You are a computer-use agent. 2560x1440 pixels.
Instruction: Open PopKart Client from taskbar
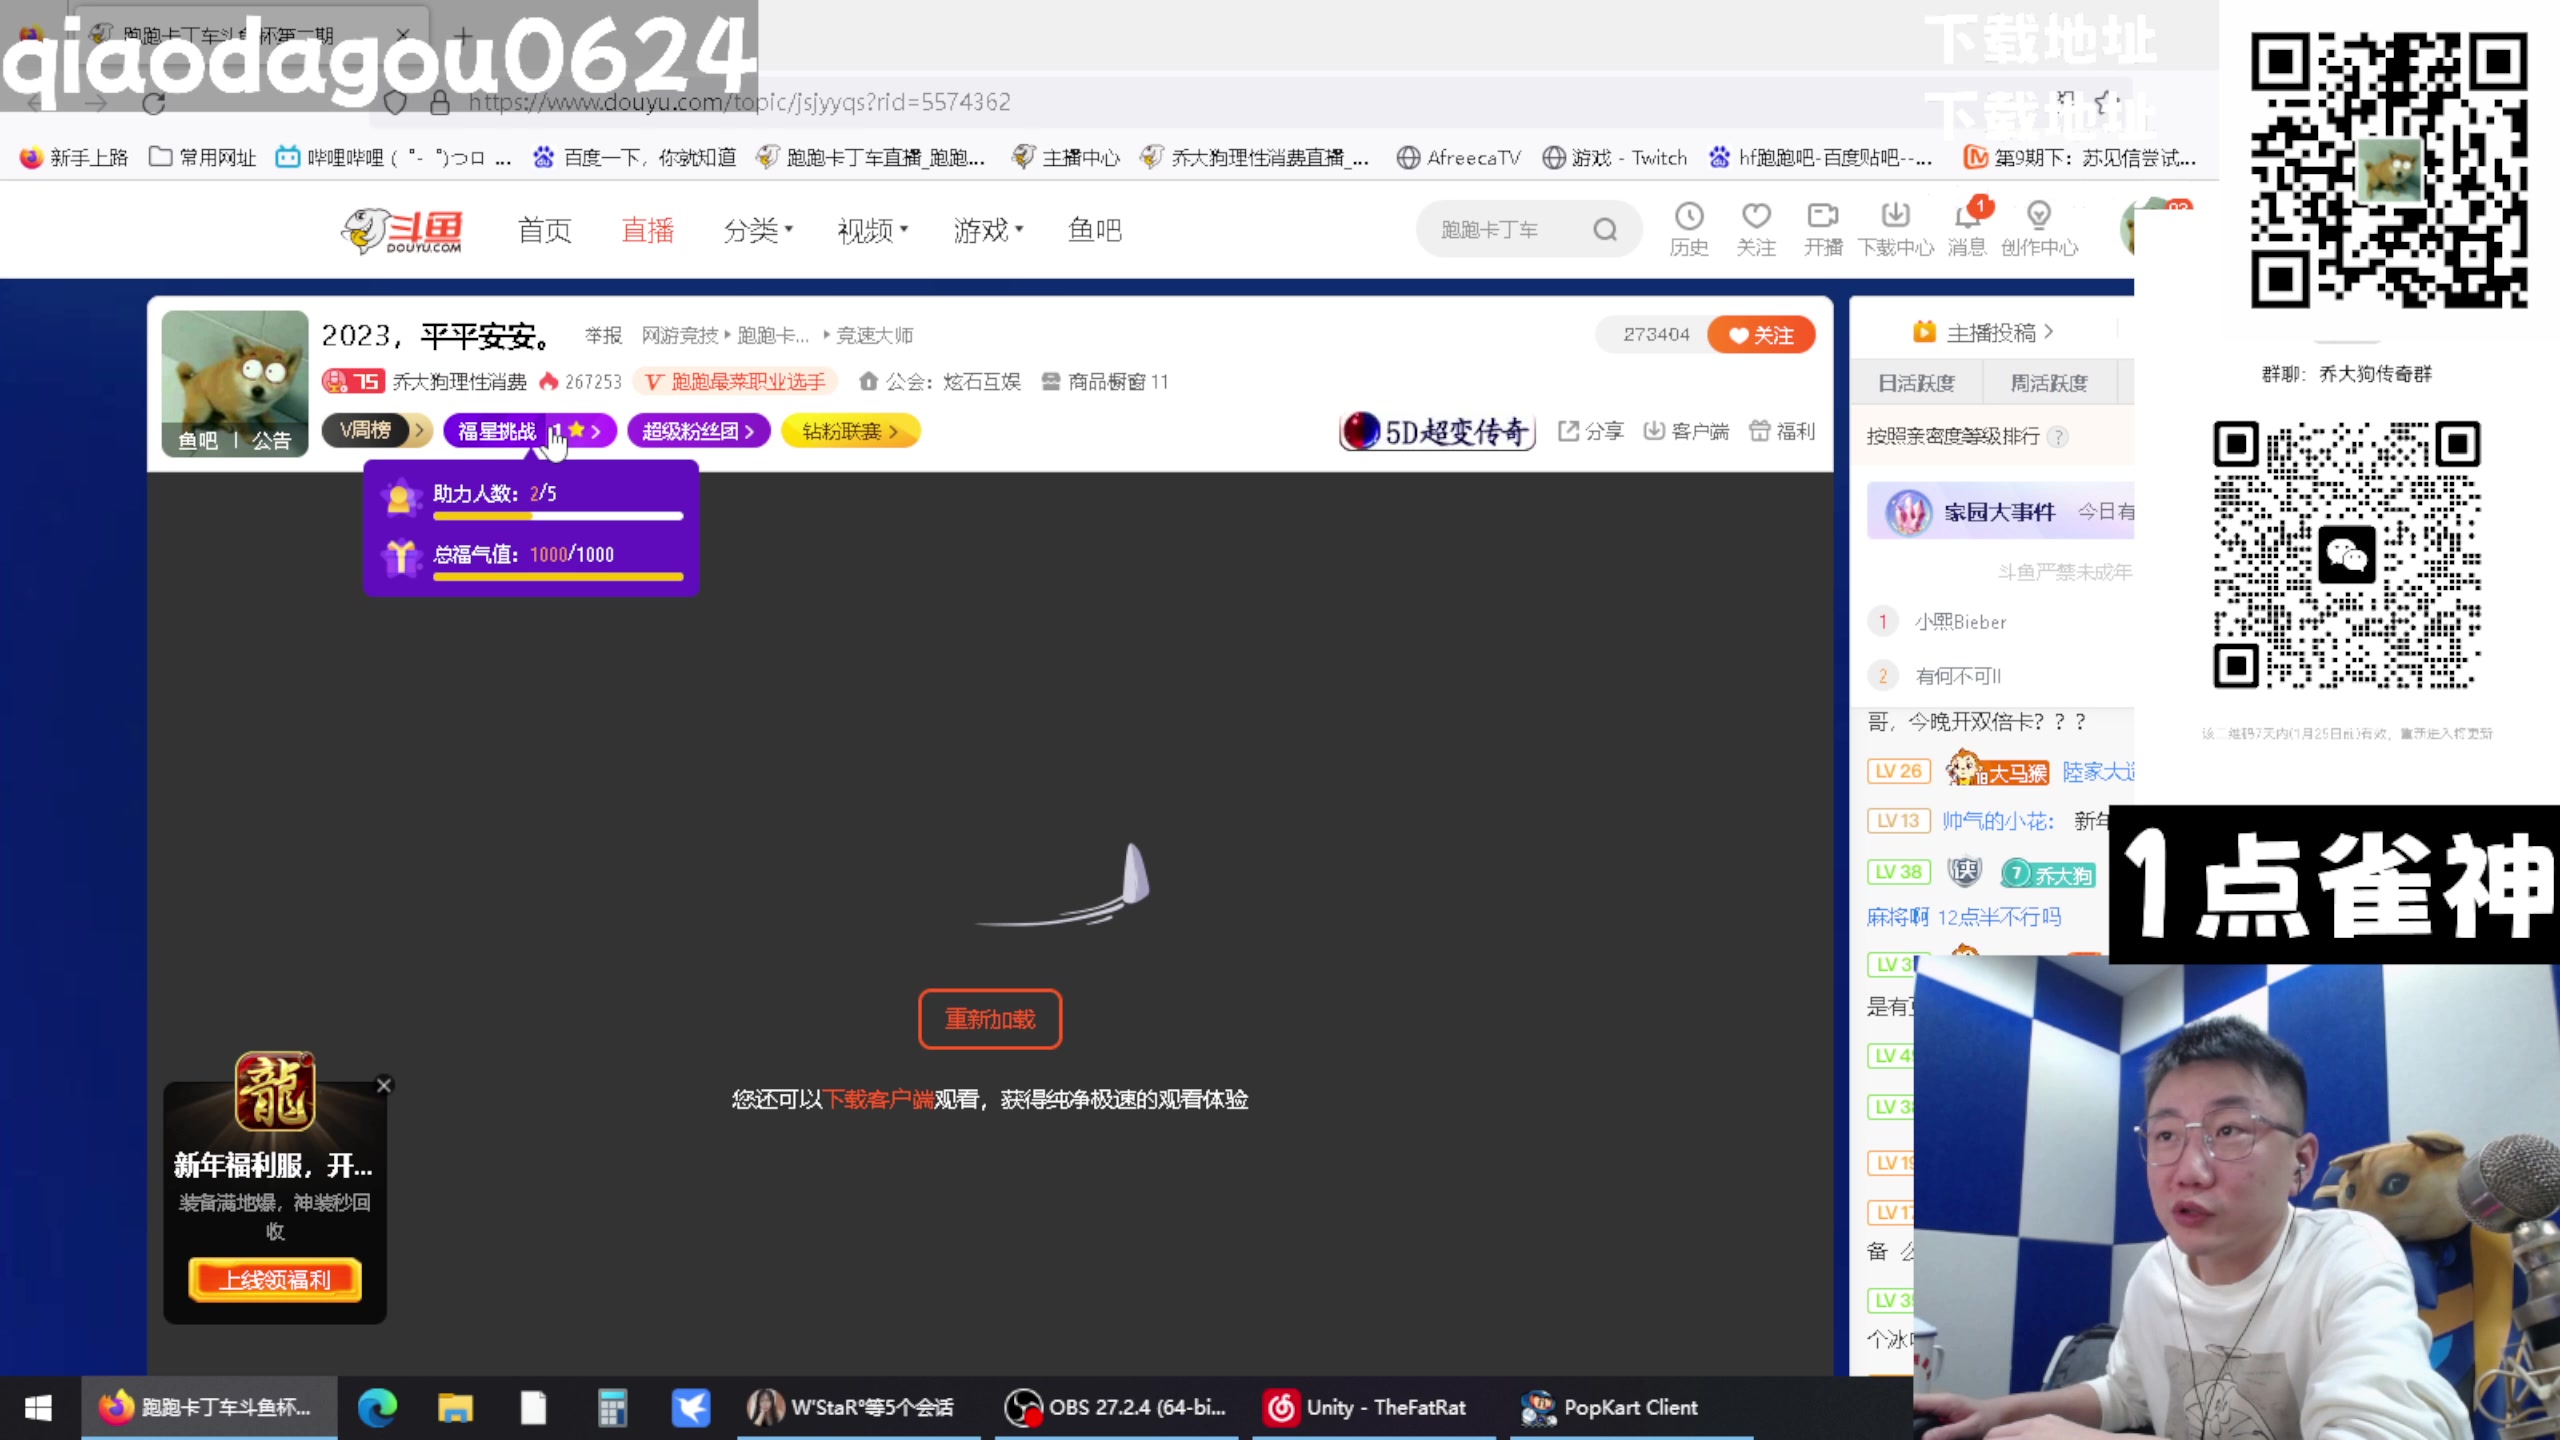(1630, 1408)
